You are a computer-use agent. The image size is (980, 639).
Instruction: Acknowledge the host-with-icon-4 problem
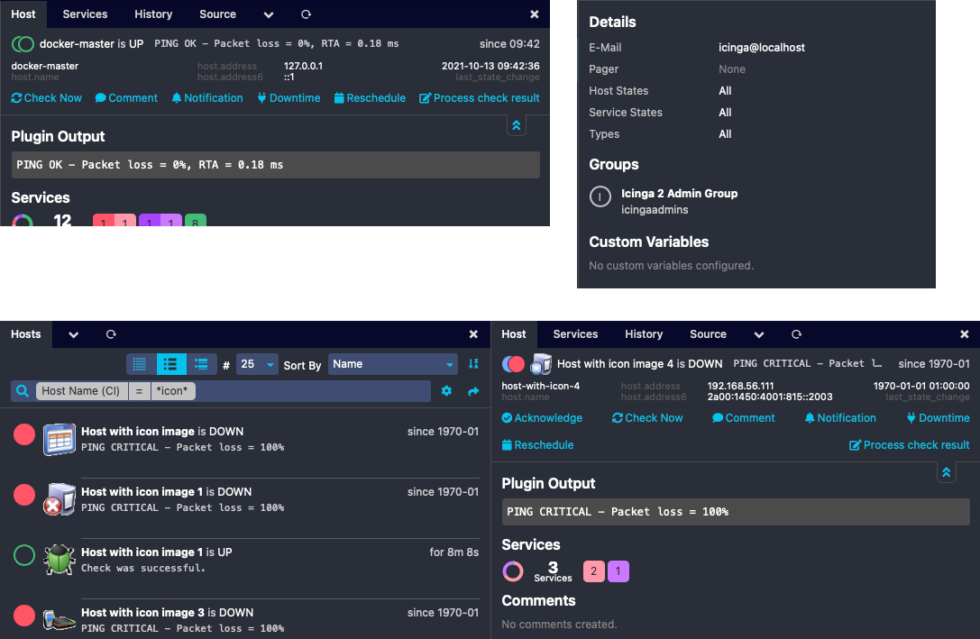[x=542, y=418]
